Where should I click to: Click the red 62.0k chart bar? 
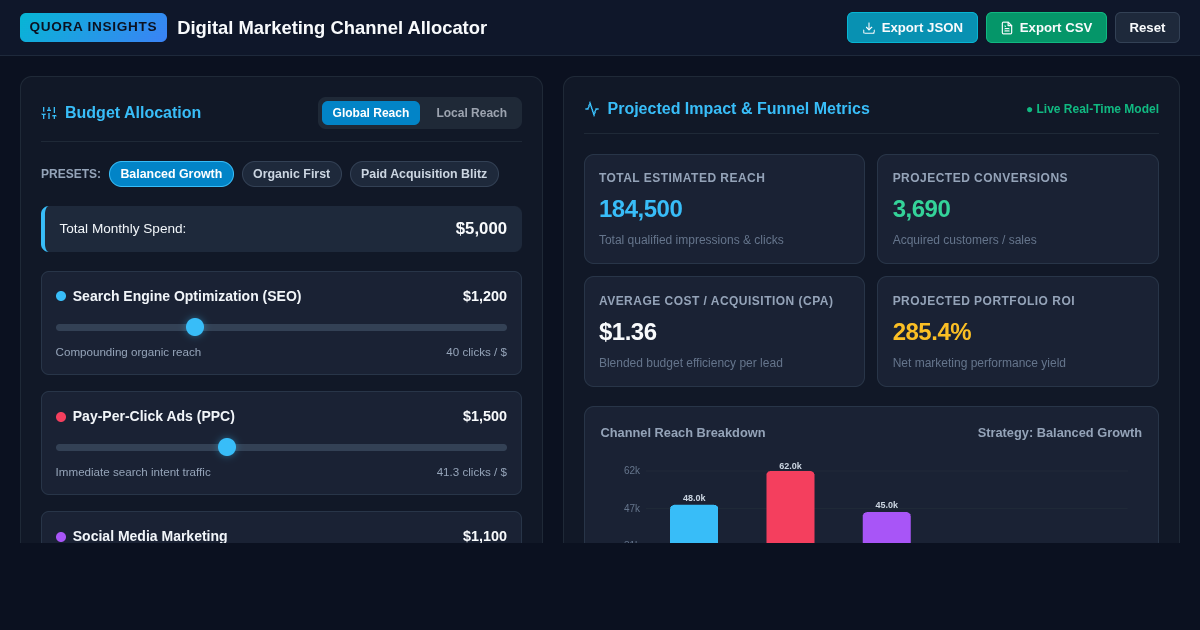pyautogui.click(x=790, y=507)
